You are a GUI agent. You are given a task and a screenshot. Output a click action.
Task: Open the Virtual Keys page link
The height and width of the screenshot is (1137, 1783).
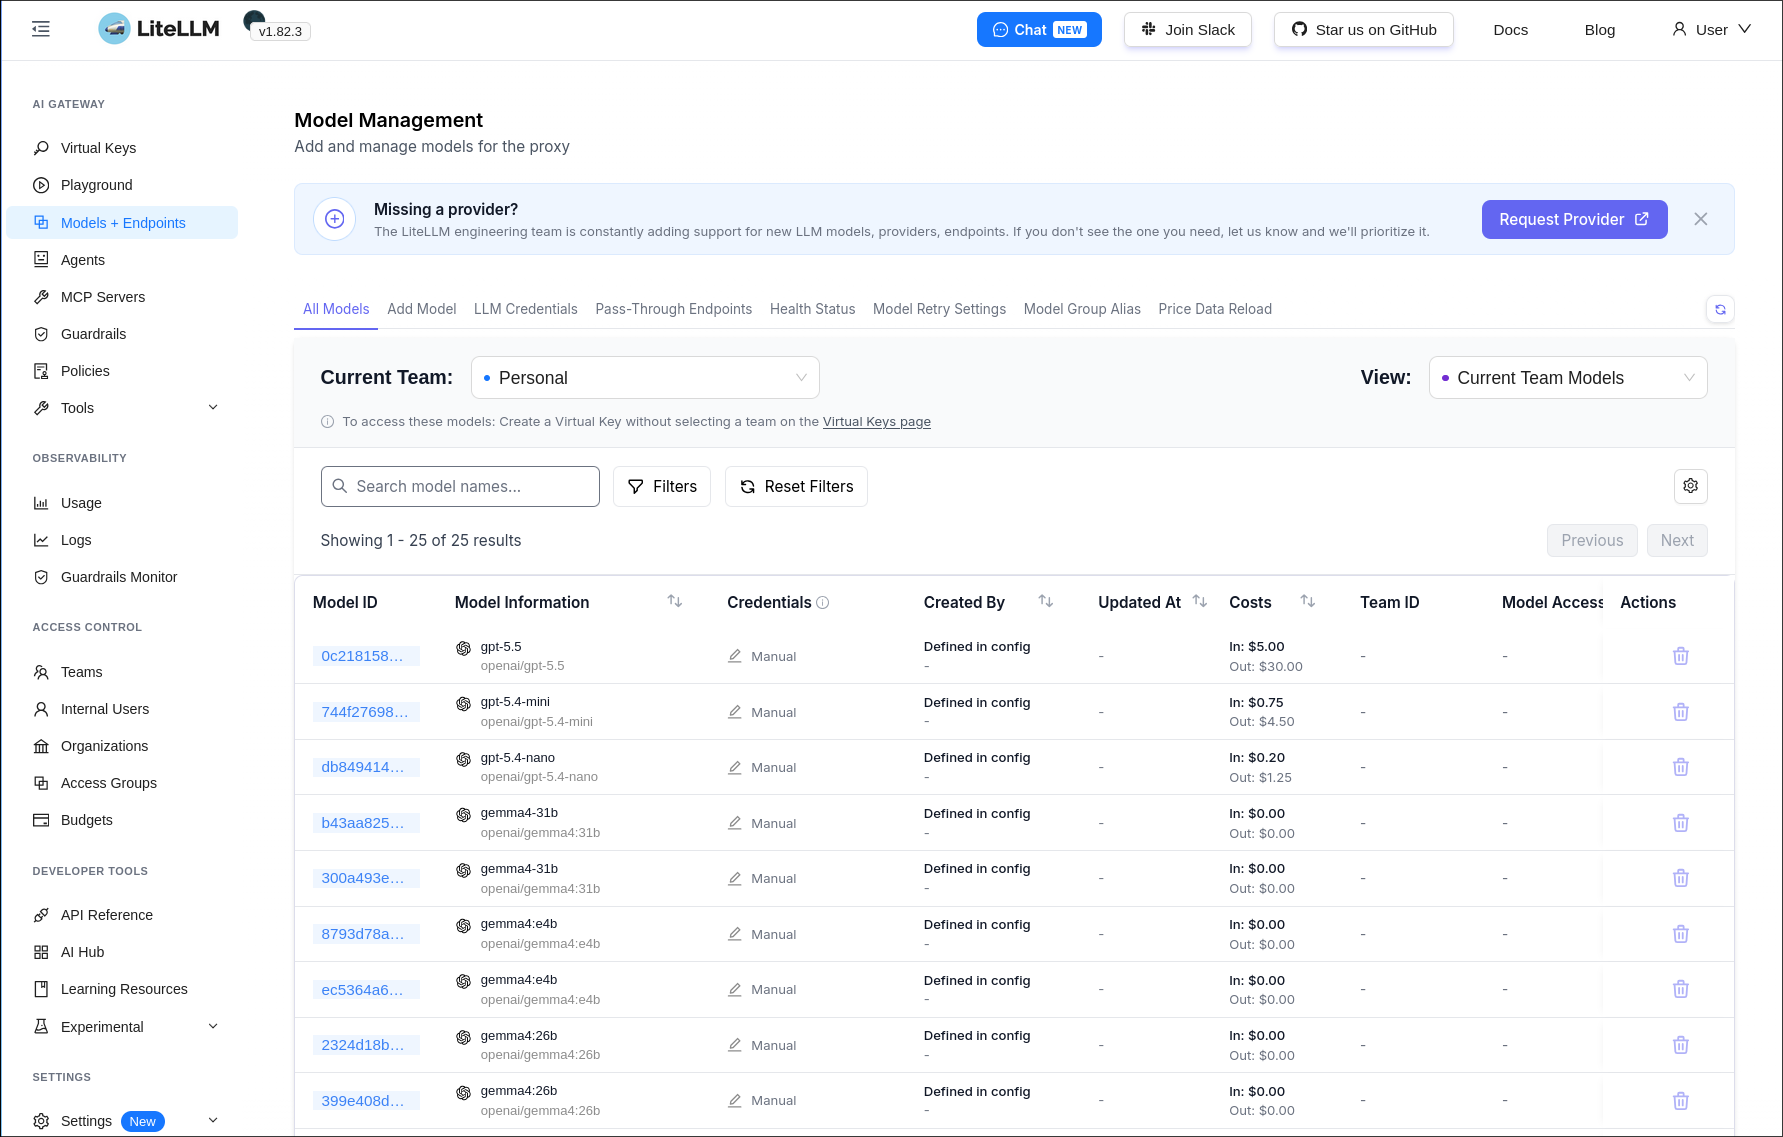(877, 422)
